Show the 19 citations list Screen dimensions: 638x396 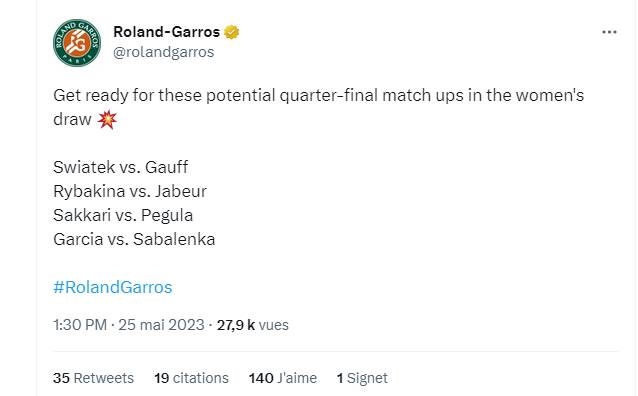[x=191, y=378]
